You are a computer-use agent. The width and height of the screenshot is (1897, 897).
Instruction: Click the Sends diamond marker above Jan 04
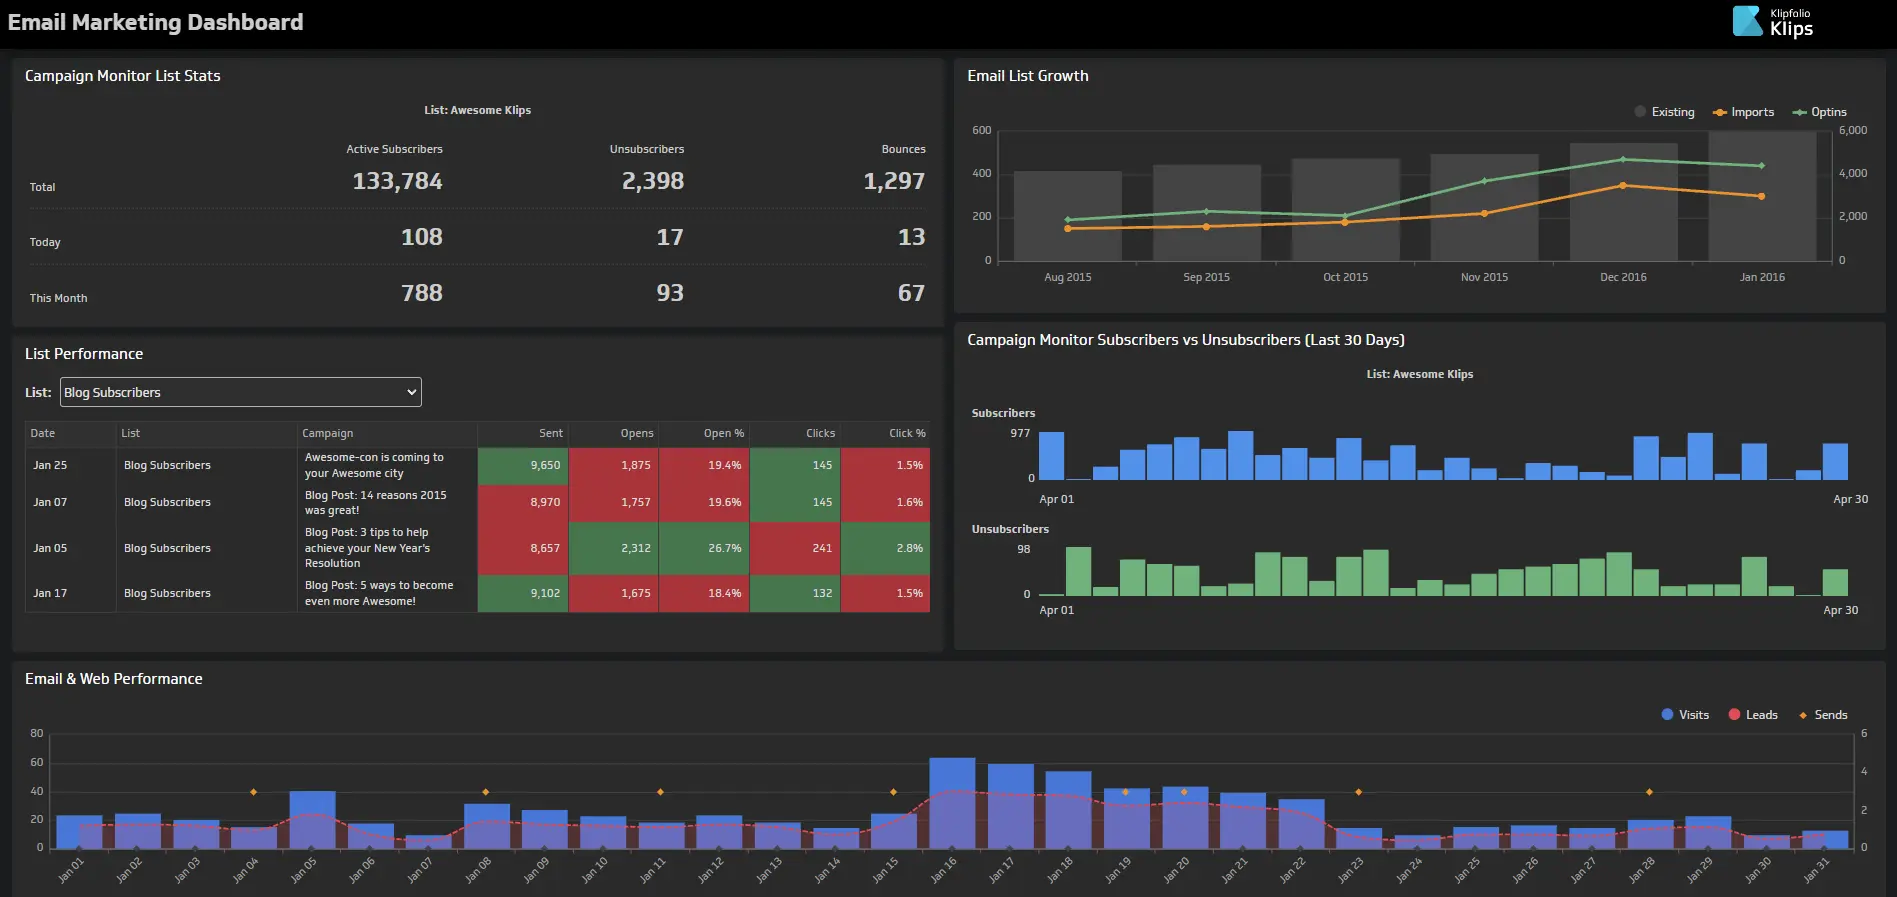pyautogui.click(x=253, y=792)
